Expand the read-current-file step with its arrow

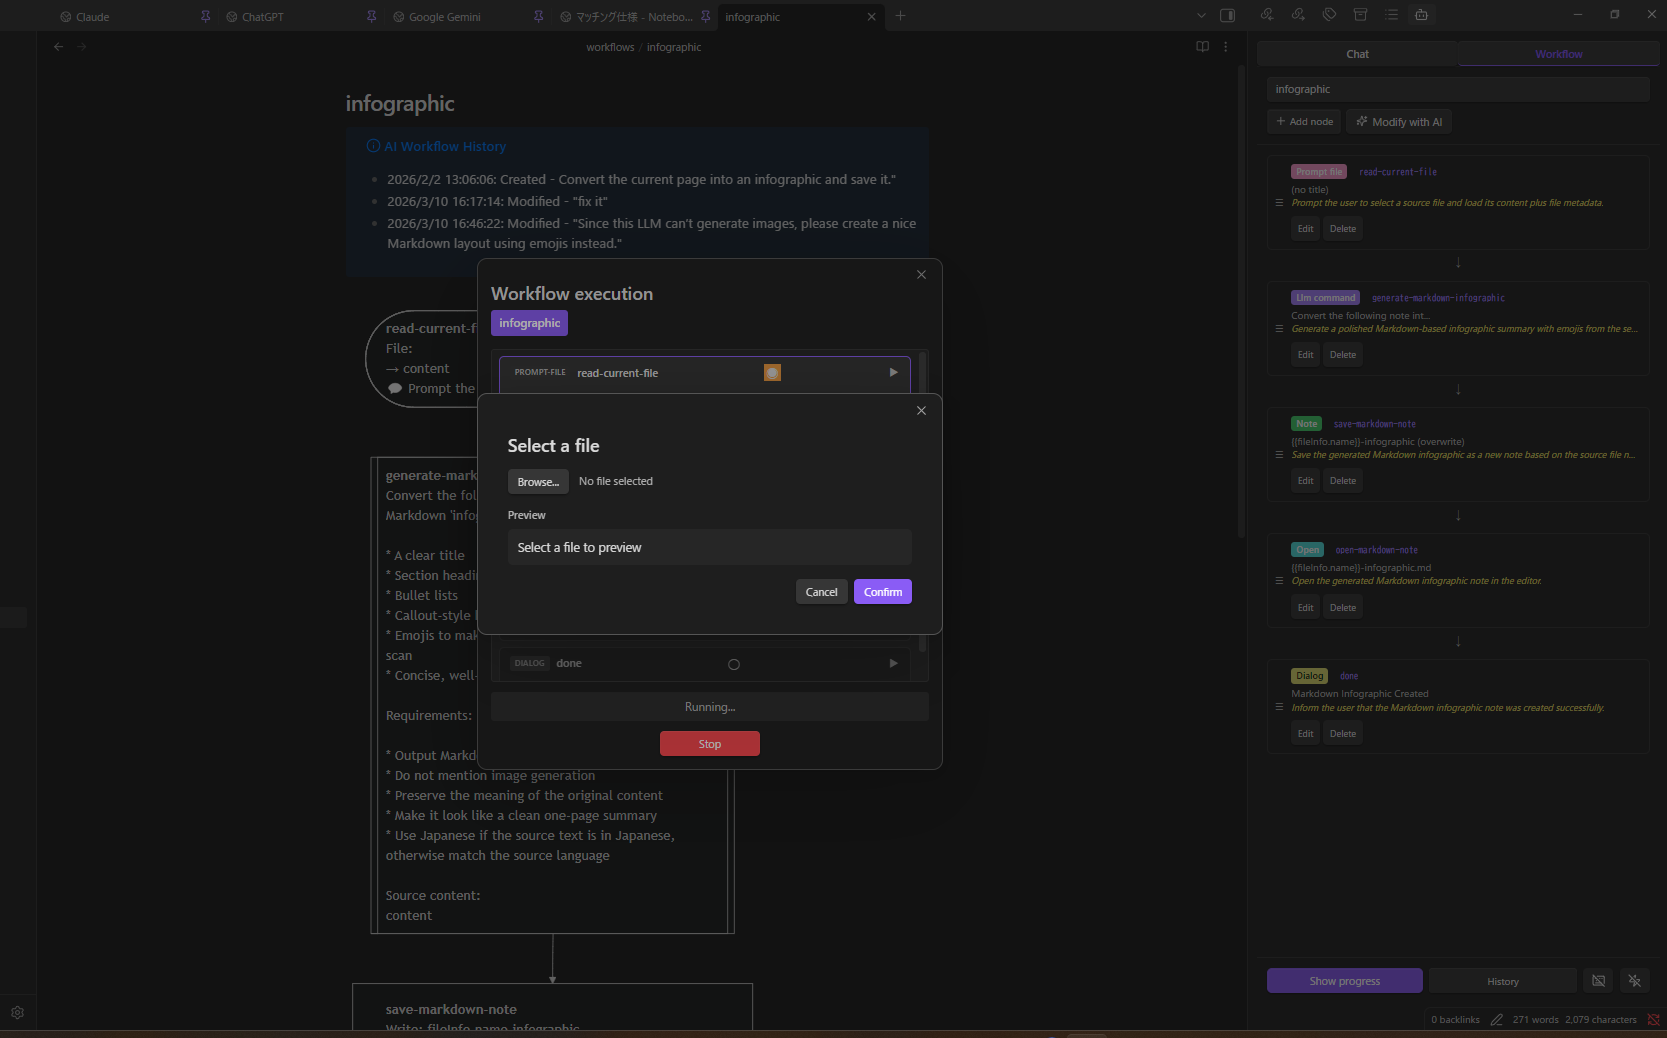pyautogui.click(x=893, y=372)
